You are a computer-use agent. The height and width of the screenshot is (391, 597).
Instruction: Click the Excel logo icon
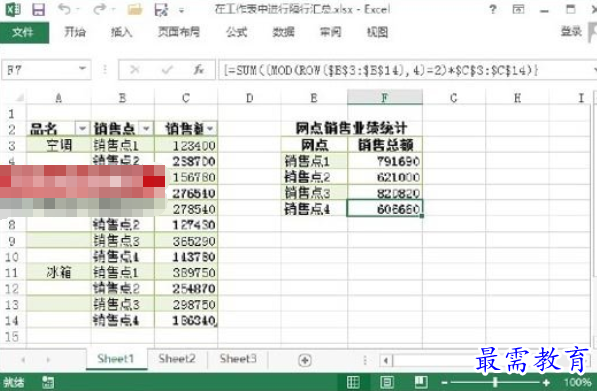(x=13, y=10)
